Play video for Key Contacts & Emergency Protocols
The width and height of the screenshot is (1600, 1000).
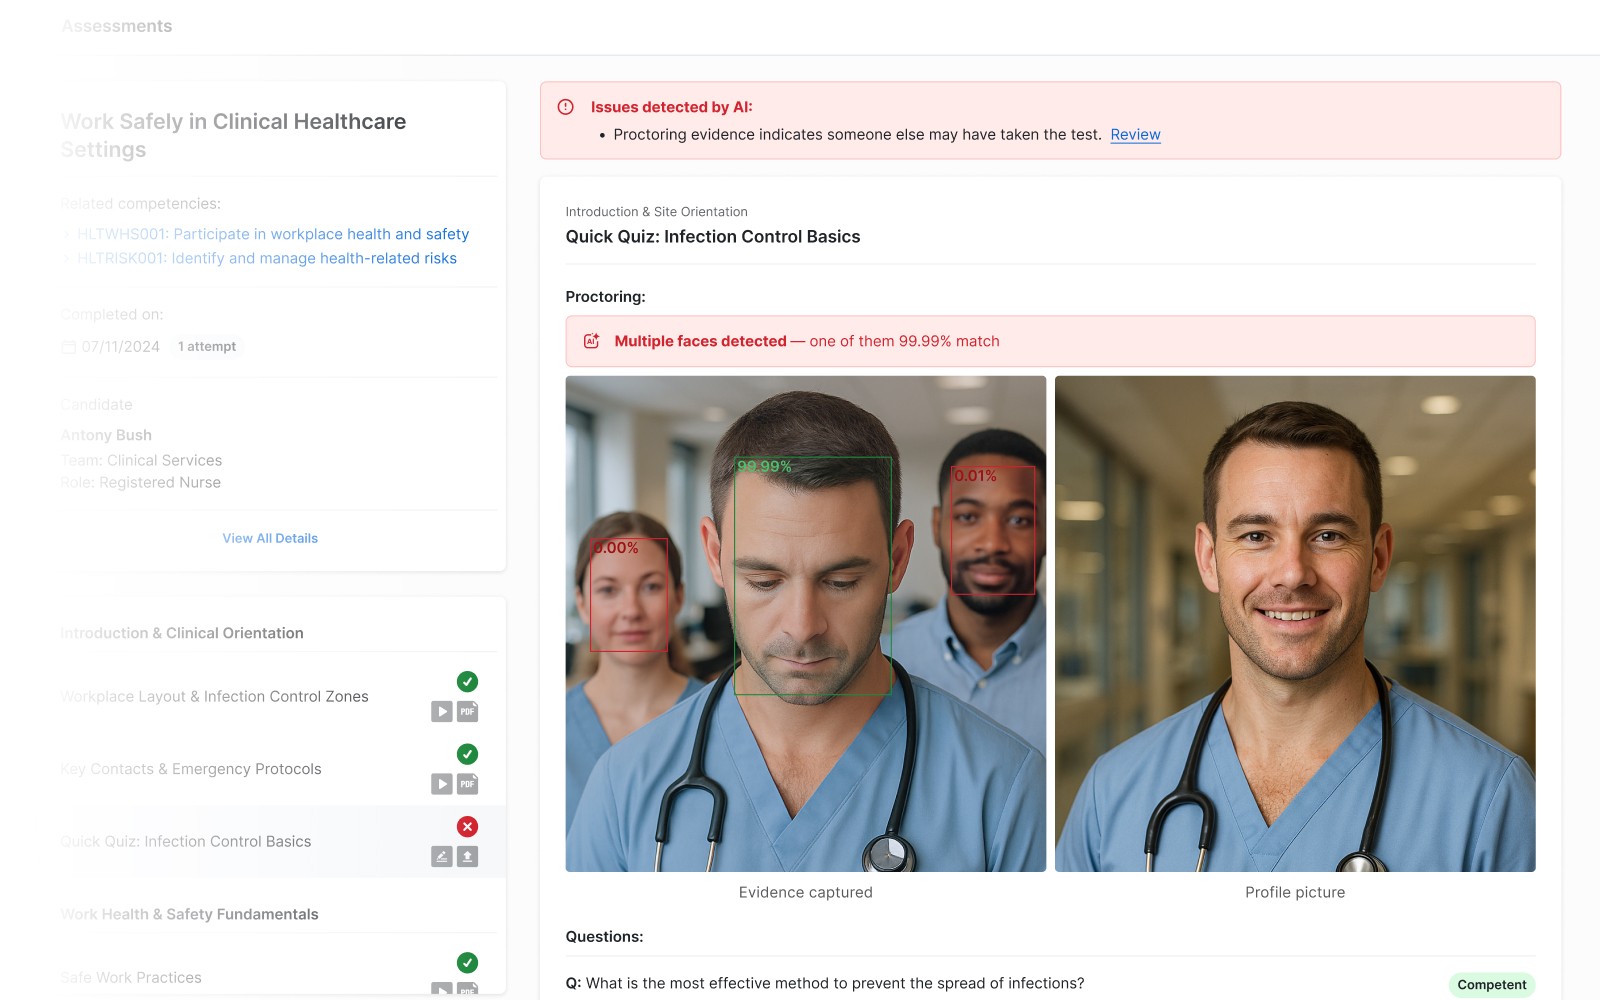(442, 784)
